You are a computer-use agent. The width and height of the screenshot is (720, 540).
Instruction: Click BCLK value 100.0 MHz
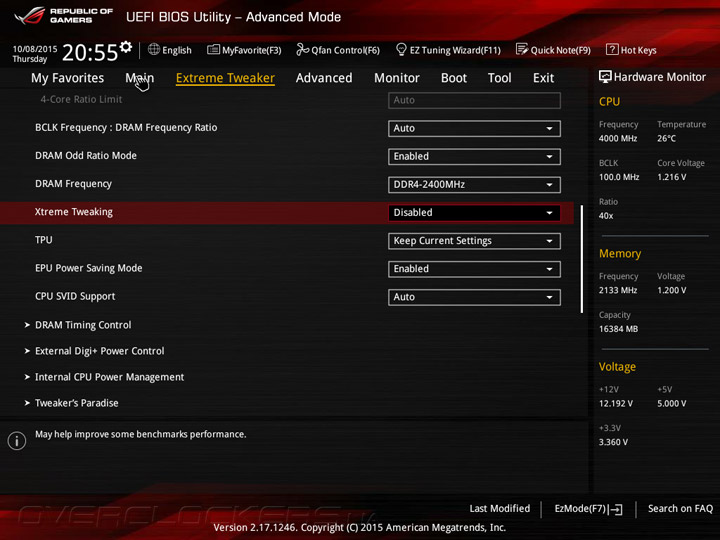pos(619,177)
